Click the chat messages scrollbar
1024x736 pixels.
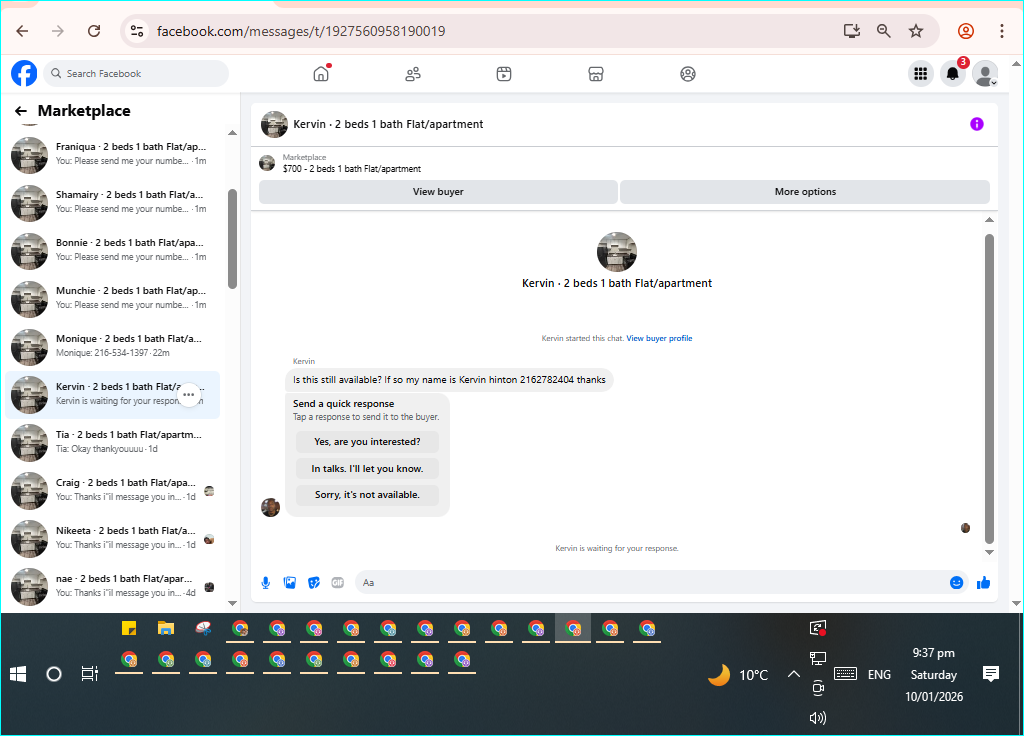point(989,389)
